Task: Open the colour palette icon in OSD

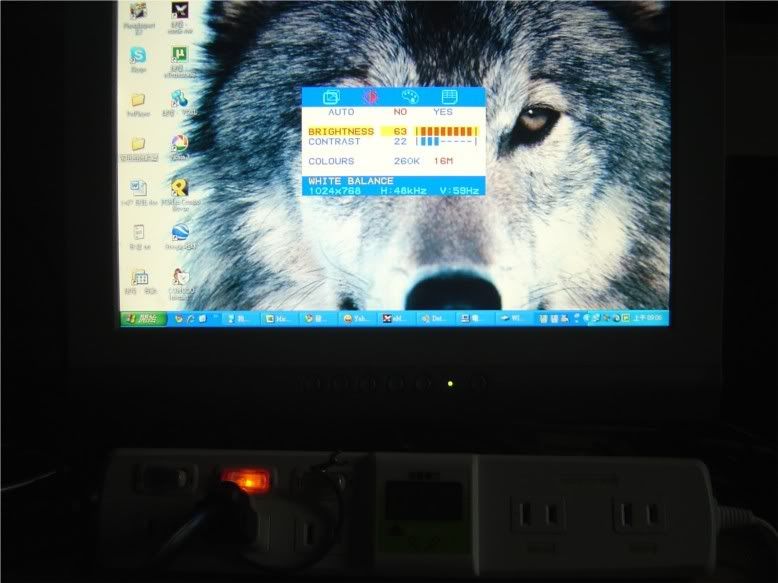Action: 409,97
